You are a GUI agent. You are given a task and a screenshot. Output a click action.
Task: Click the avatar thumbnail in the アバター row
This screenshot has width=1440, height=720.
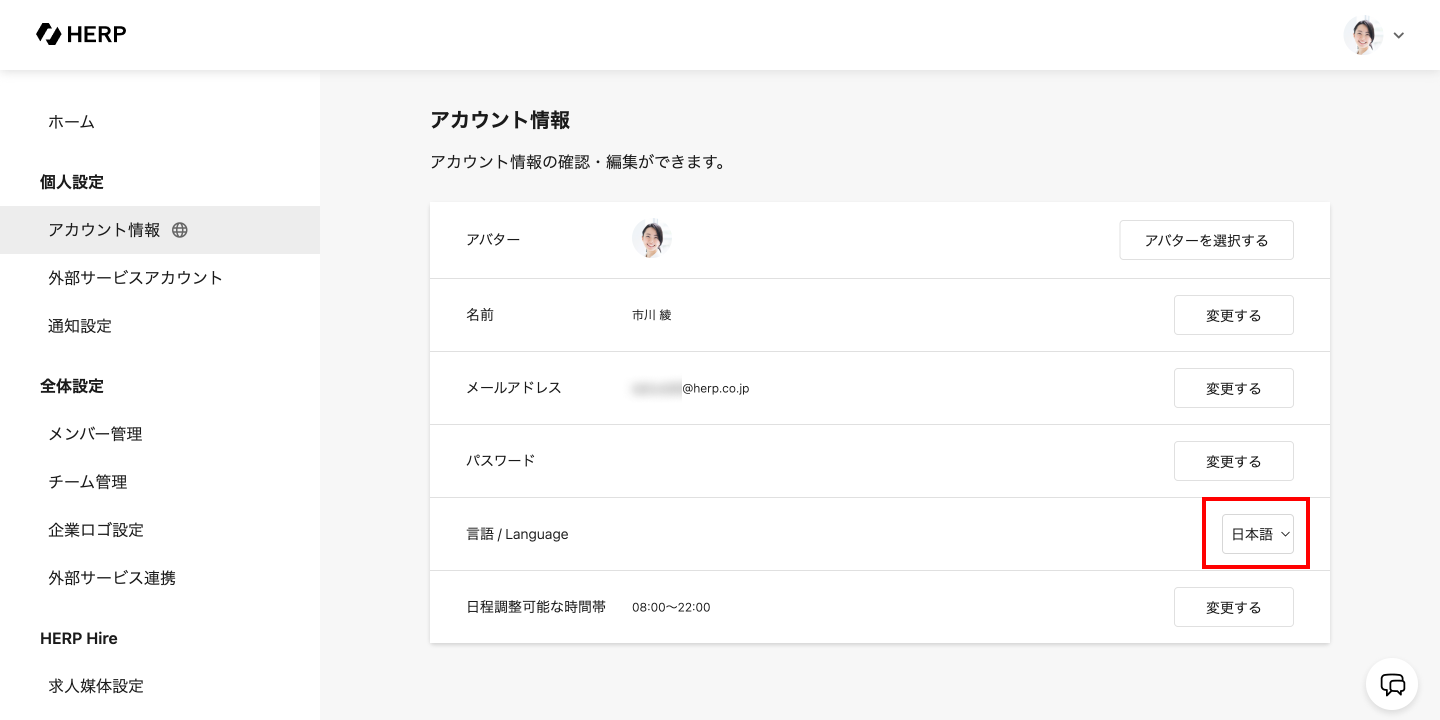651,240
